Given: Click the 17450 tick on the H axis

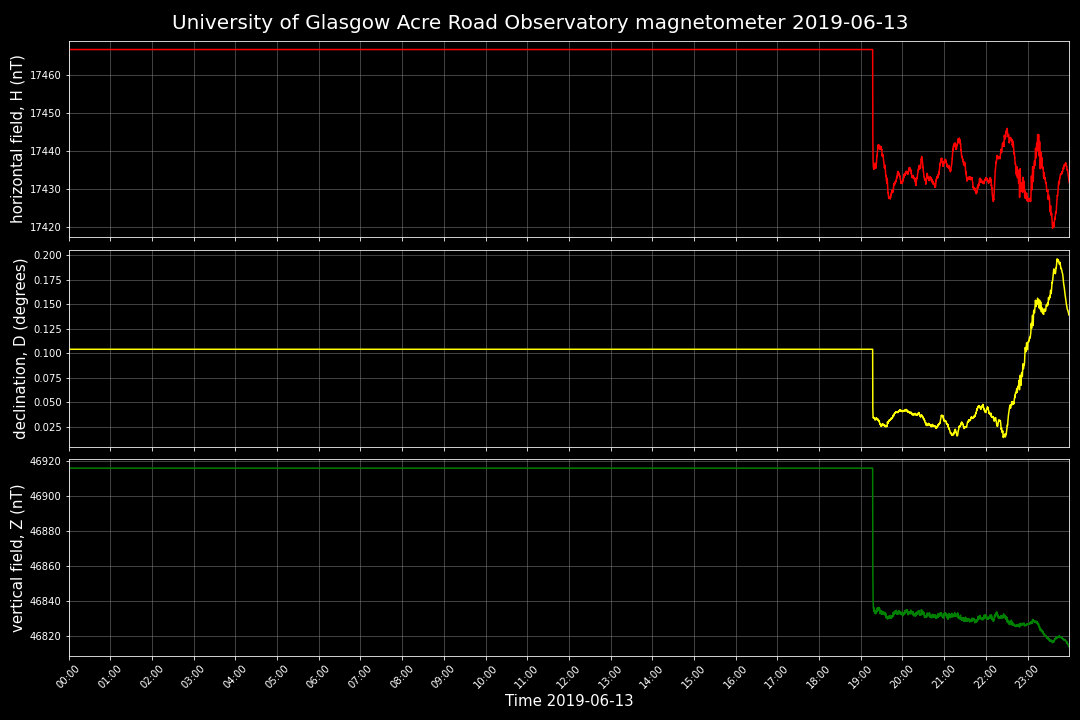Looking at the screenshot, I should 46,114.
